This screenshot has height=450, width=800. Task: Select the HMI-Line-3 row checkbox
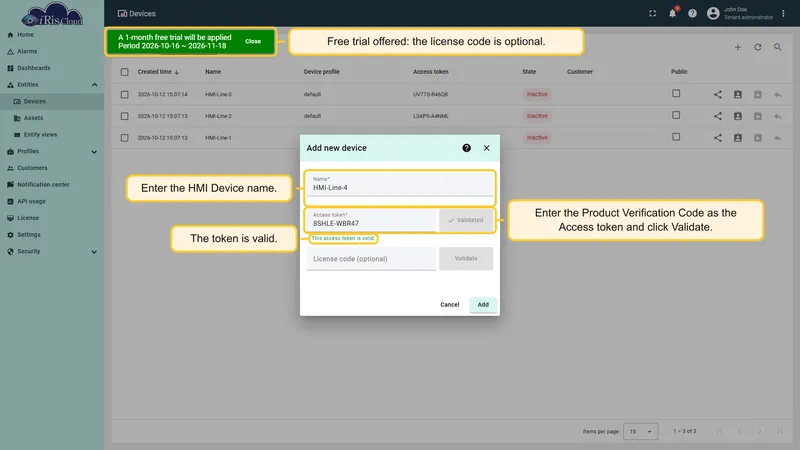coord(124,94)
